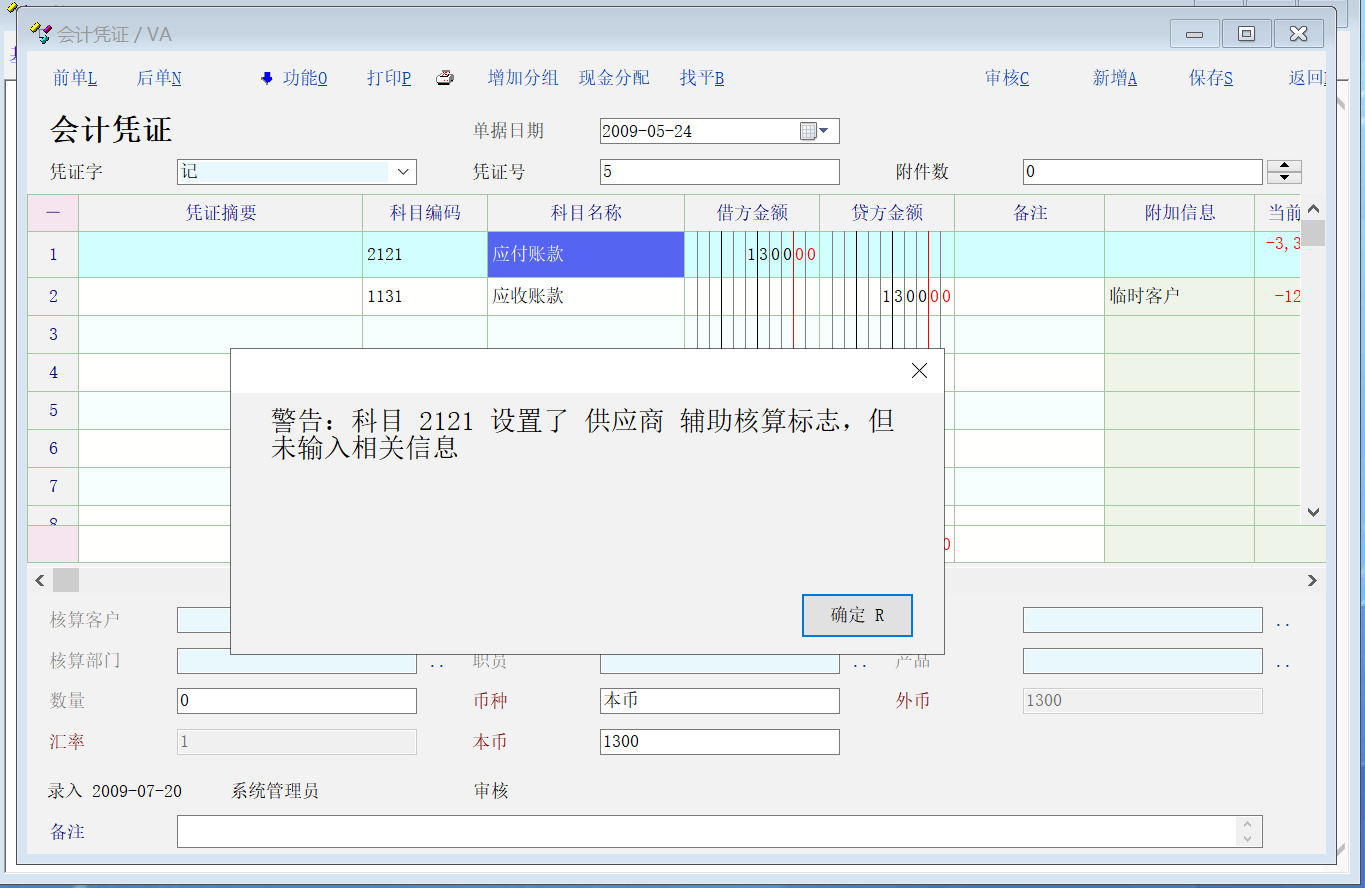Image resolution: width=1365 pixels, height=888 pixels.
Task: Click the grid's vertical scrollbar up arrow
Action: (x=1313, y=209)
